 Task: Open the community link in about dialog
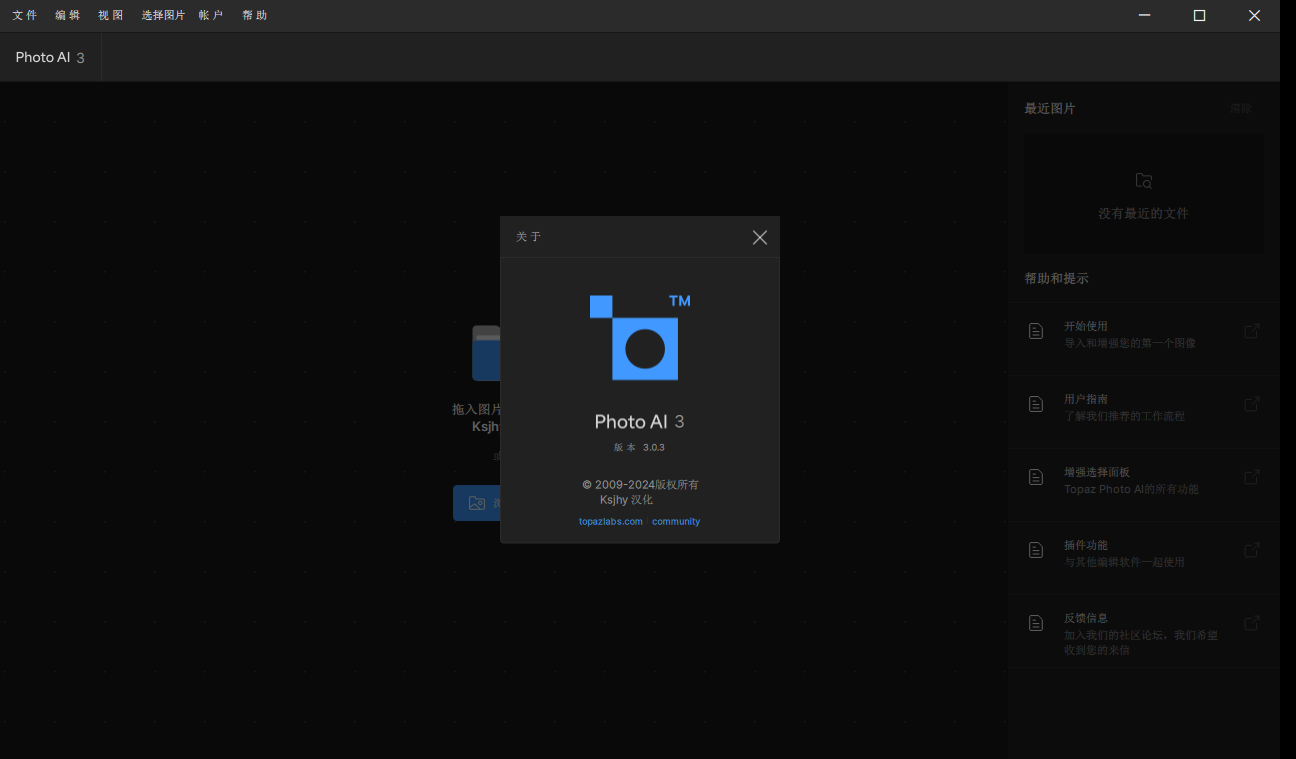[676, 522]
